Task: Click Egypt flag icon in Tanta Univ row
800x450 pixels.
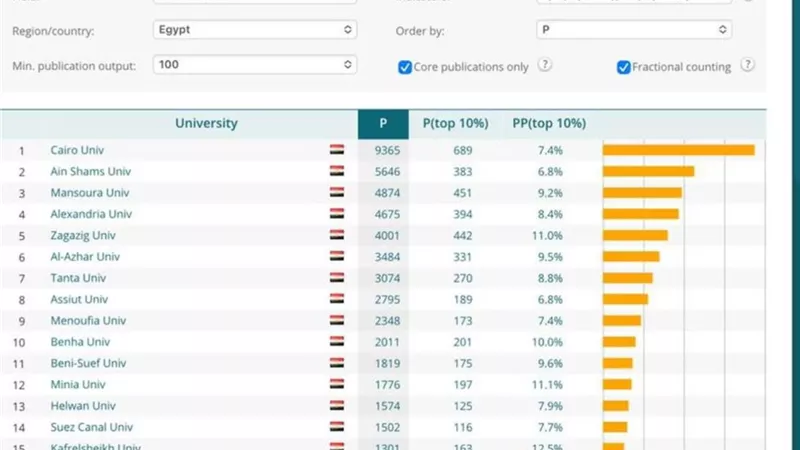Action: [337, 278]
